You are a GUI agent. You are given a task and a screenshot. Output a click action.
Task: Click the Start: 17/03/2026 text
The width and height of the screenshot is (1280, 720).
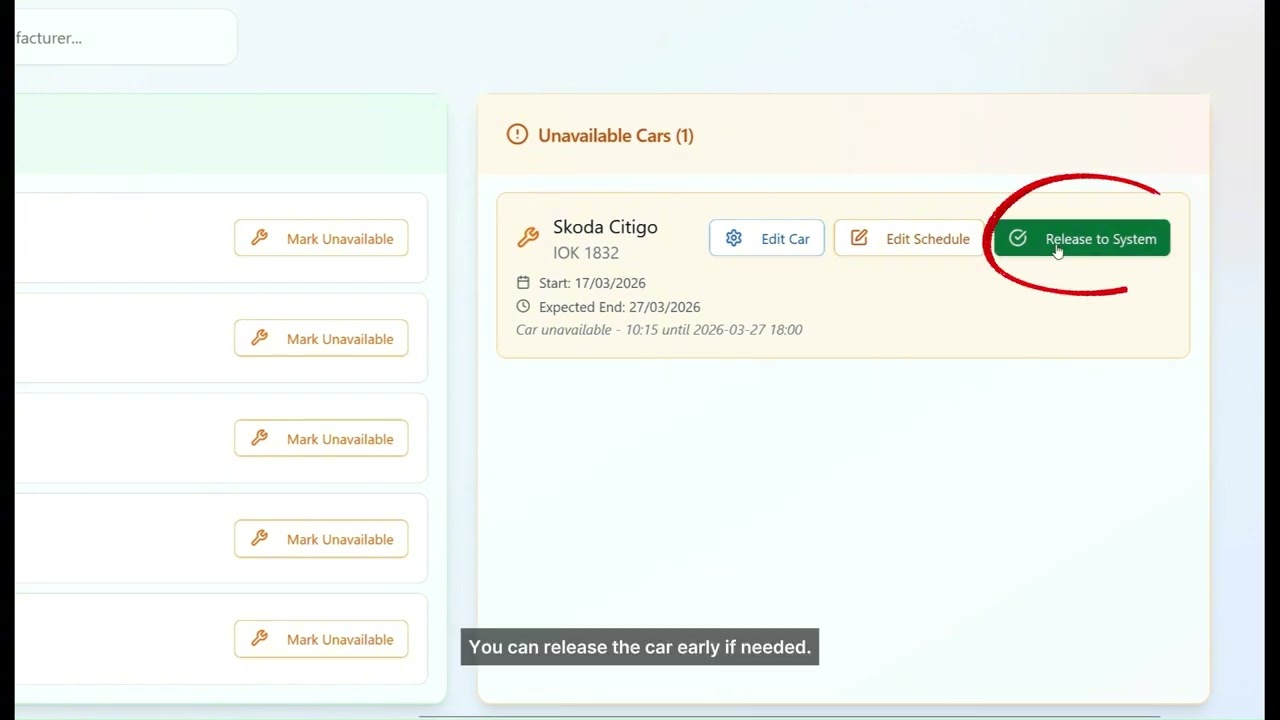[x=592, y=283]
